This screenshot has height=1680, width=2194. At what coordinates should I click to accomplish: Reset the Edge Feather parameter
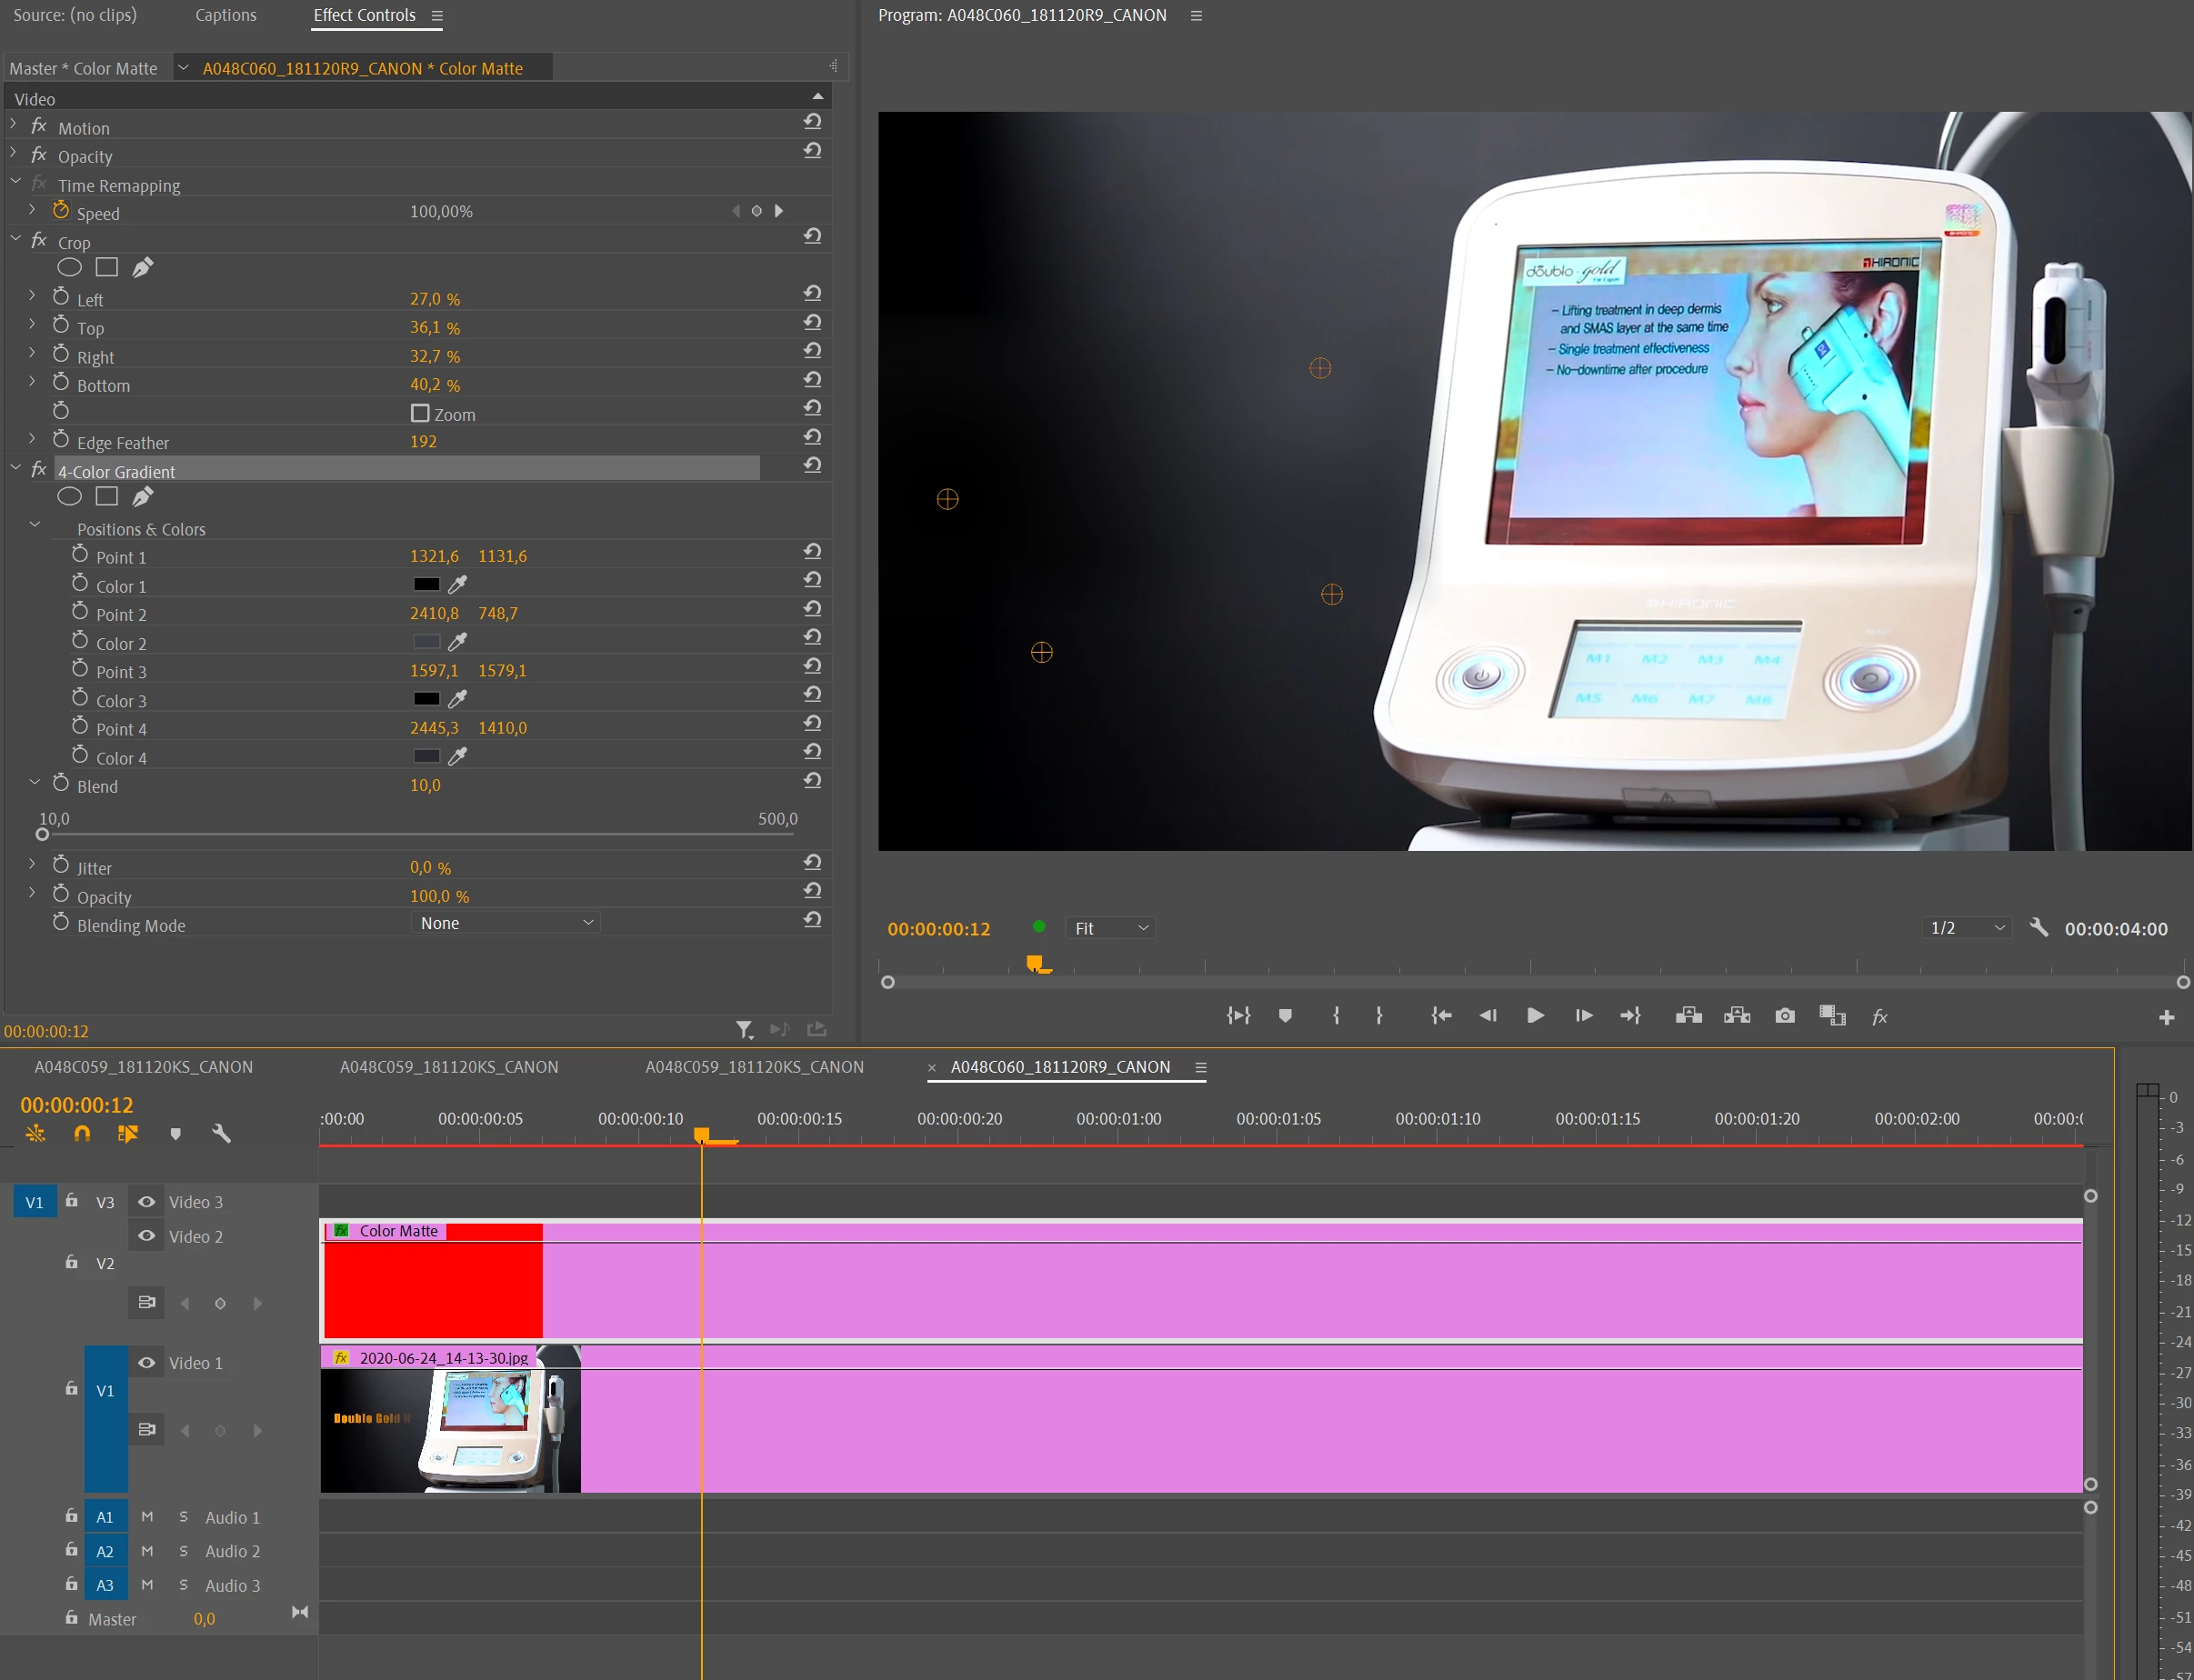tap(812, 437)
